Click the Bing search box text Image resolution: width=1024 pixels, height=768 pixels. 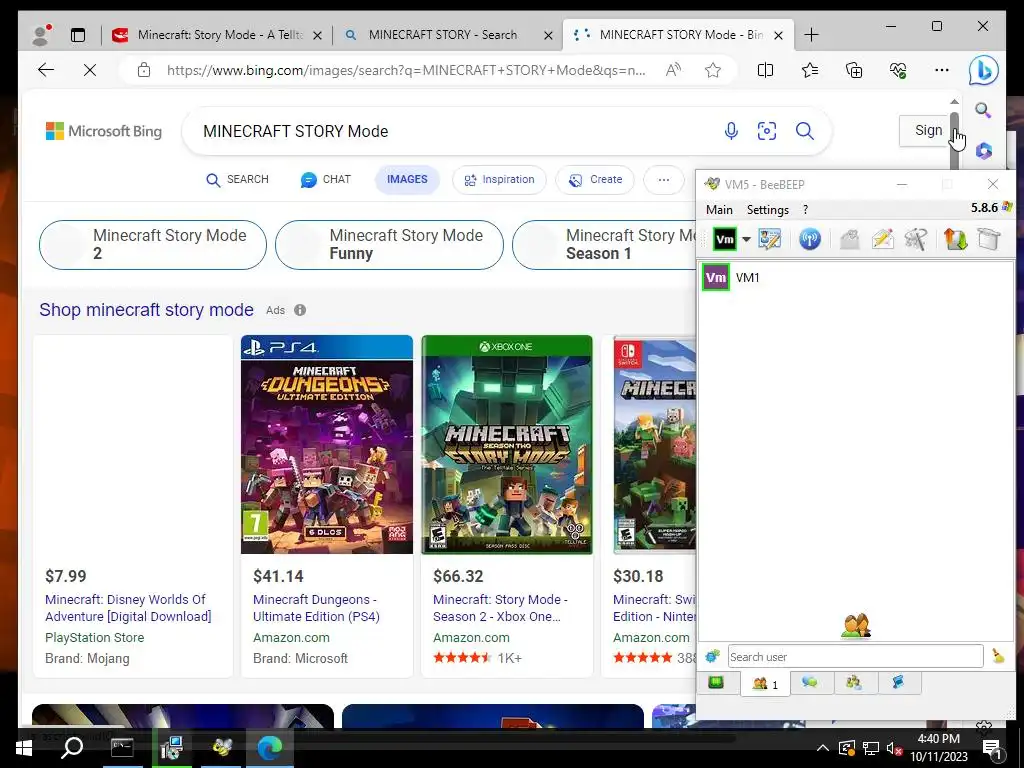coord(296,131)
